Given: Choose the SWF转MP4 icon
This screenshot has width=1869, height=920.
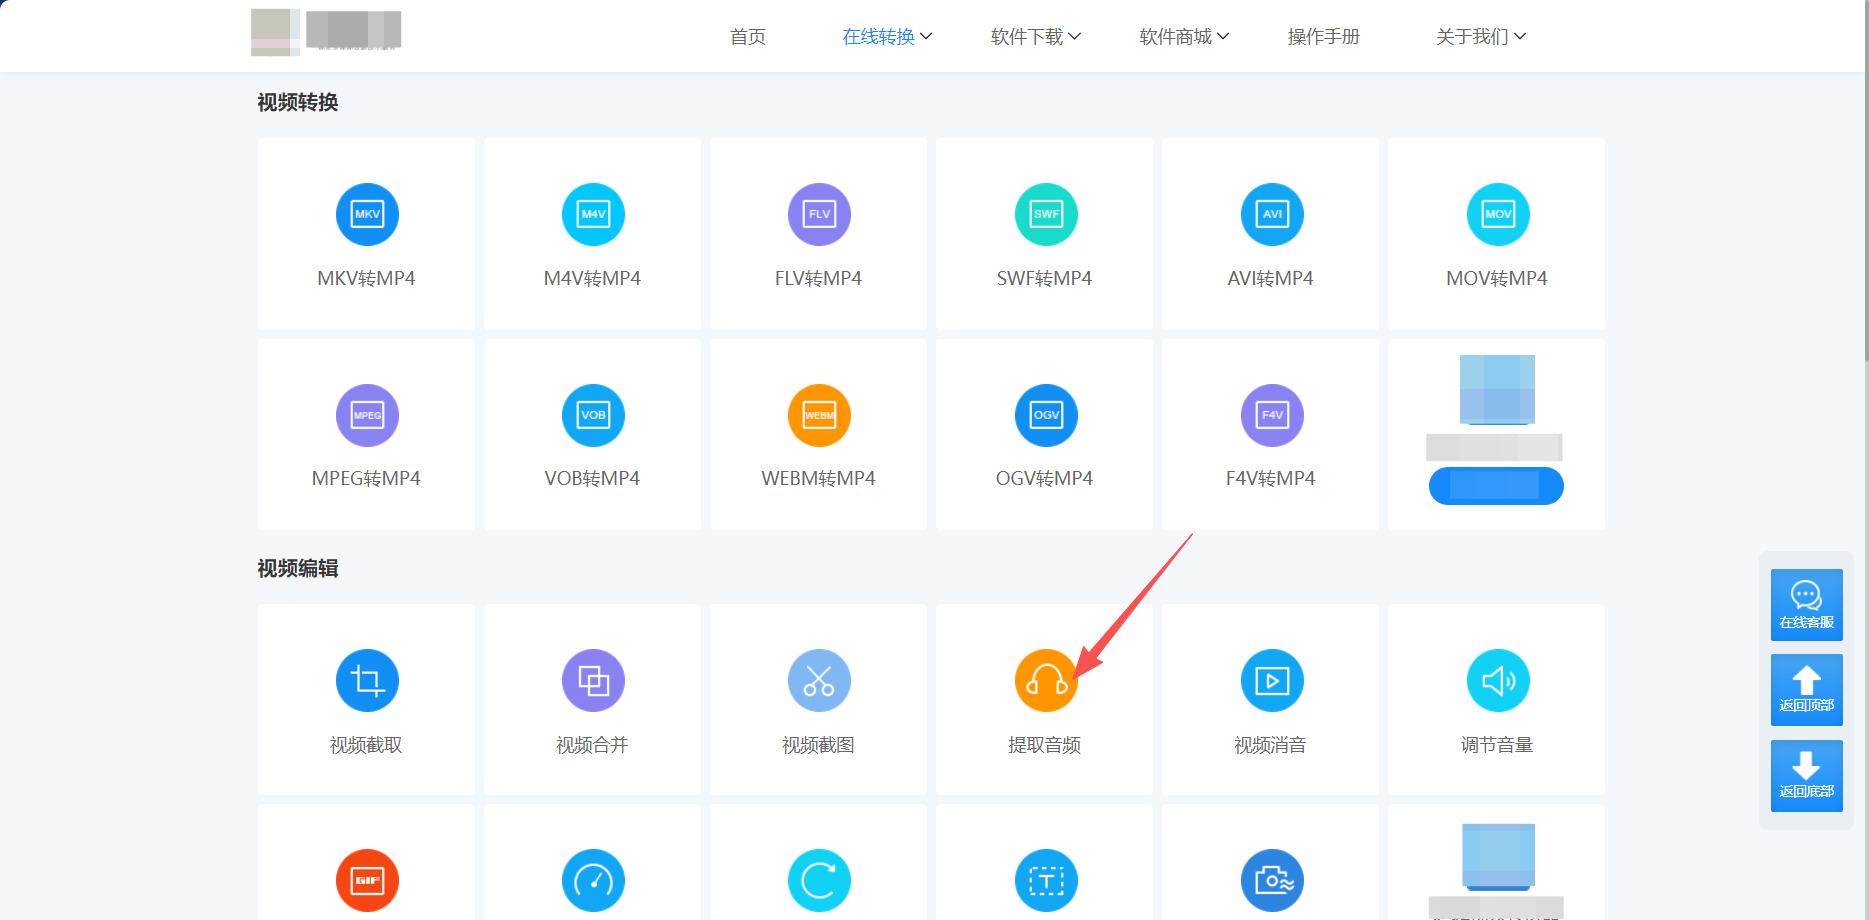Looking at the screenshot, I should [1046, 214].
